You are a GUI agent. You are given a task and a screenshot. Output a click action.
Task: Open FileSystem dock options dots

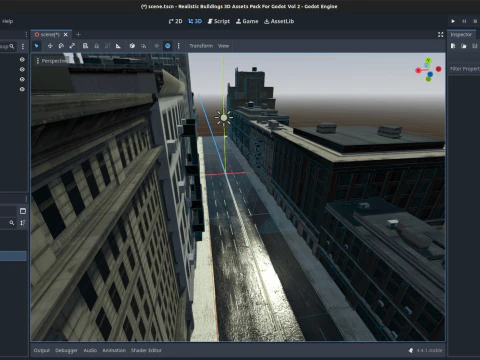point(26,199)
